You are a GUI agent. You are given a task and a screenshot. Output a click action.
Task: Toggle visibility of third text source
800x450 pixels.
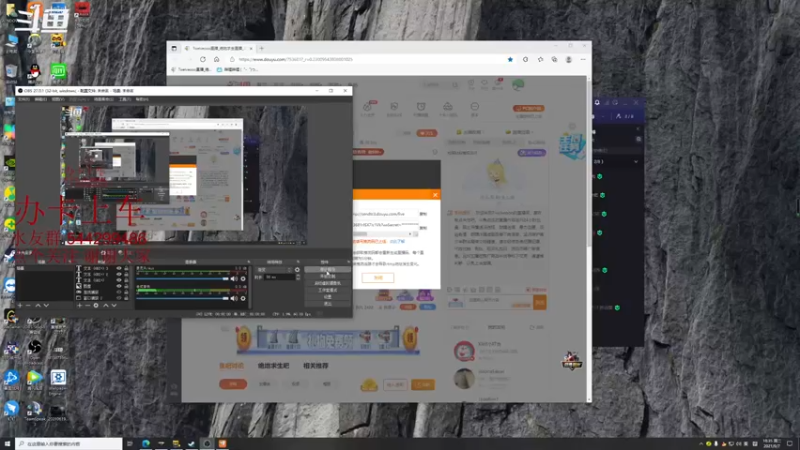119,280
